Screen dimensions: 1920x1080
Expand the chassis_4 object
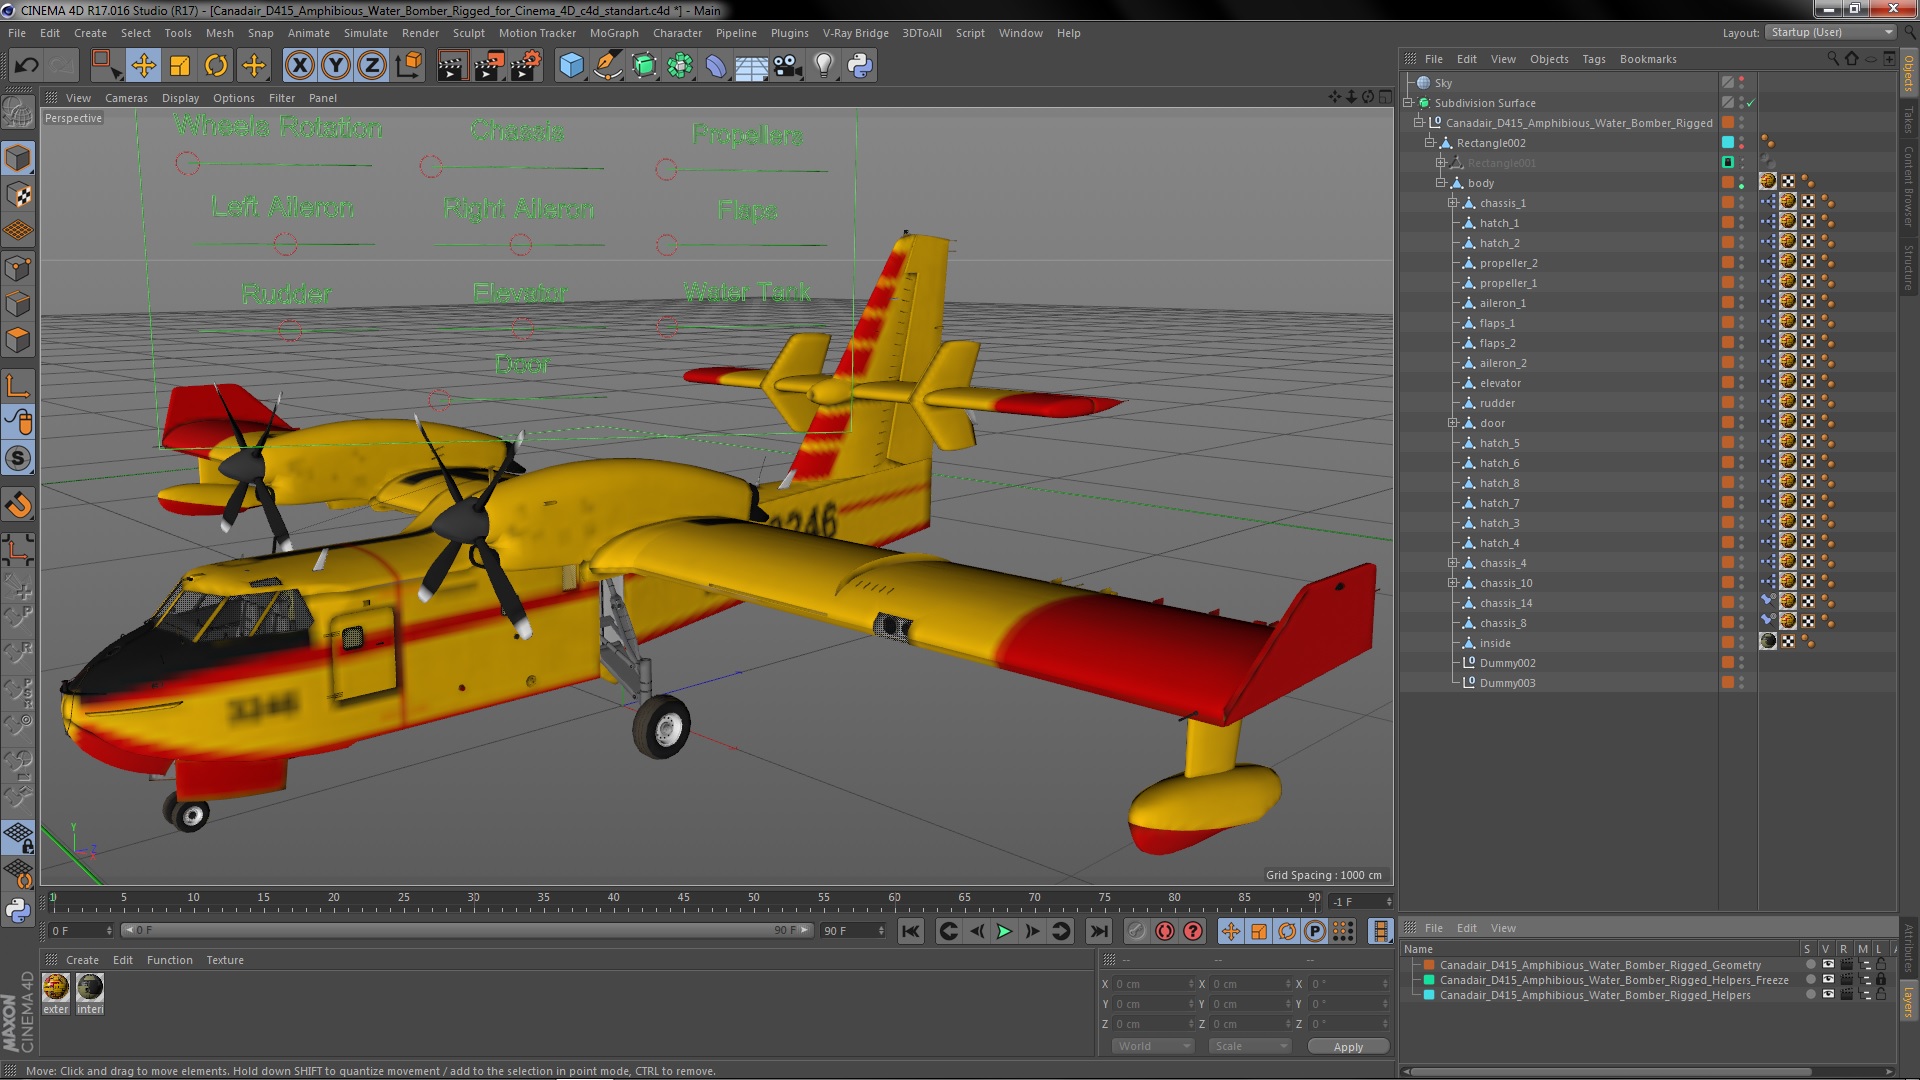1452,563
